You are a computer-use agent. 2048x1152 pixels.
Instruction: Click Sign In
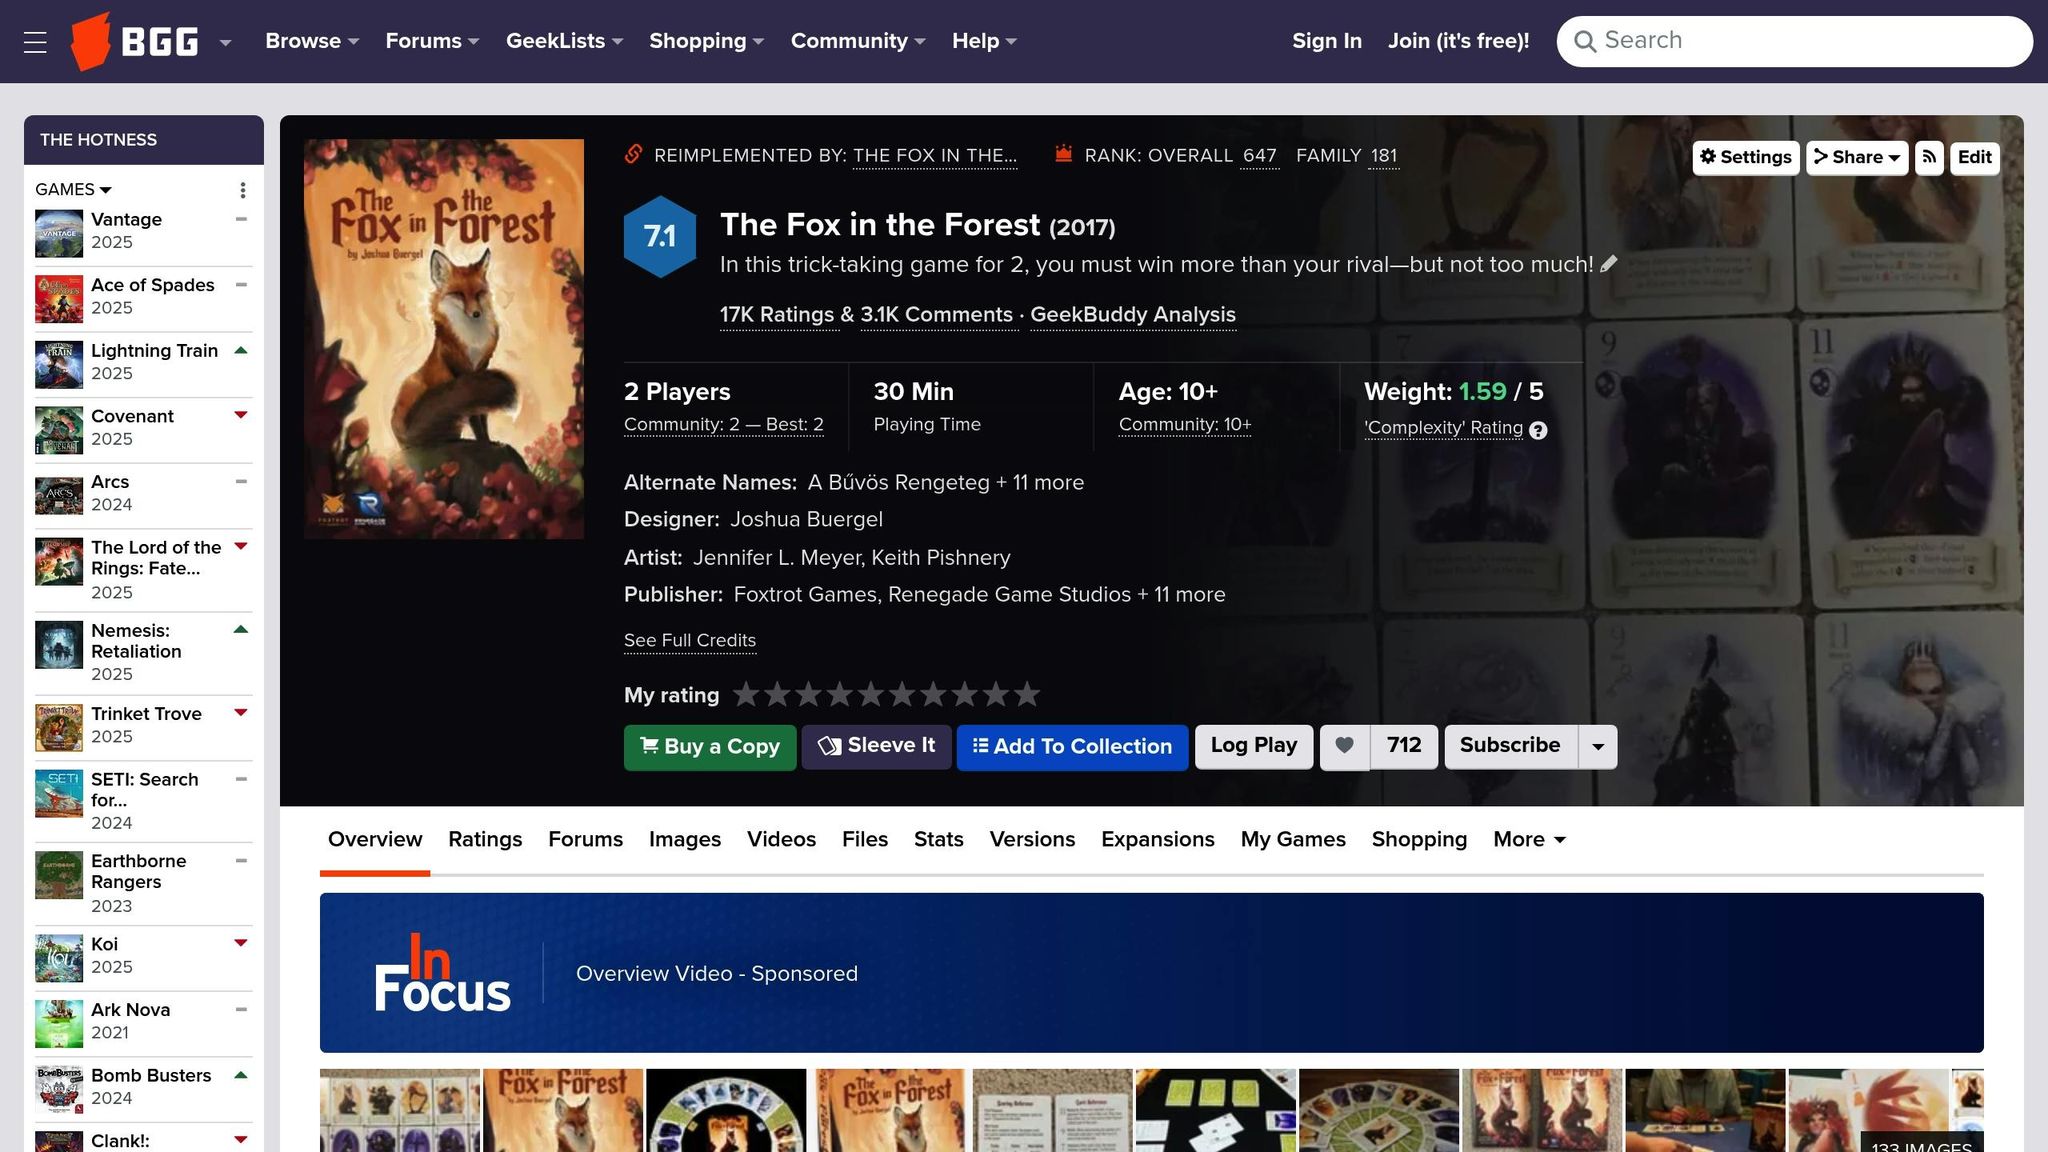1326,41
